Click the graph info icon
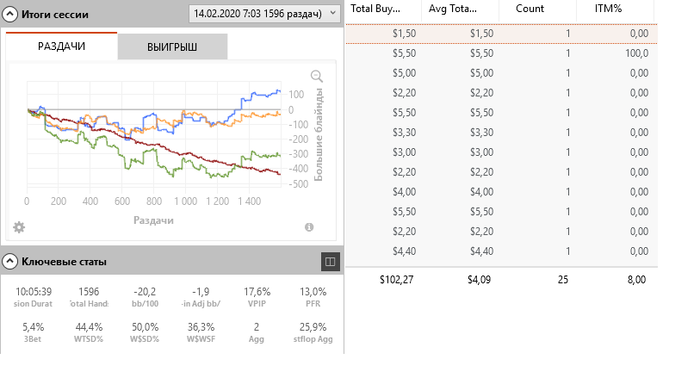 point(309,227)
